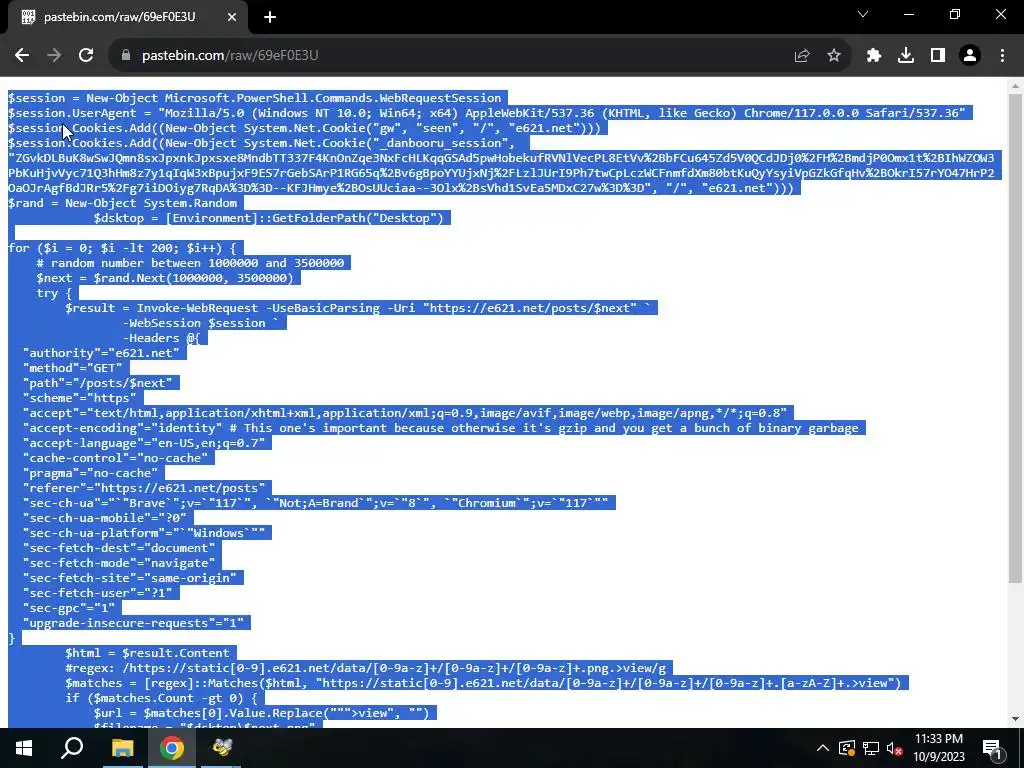This screenshot has height=768, width=1024.
Task: Click the "method"="GET" line
Action: click(x=72, y=368)
